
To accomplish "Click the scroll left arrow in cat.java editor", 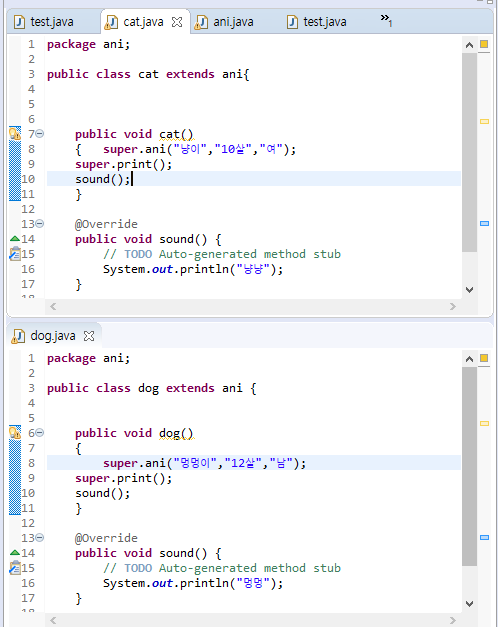I will coord(53,306).
